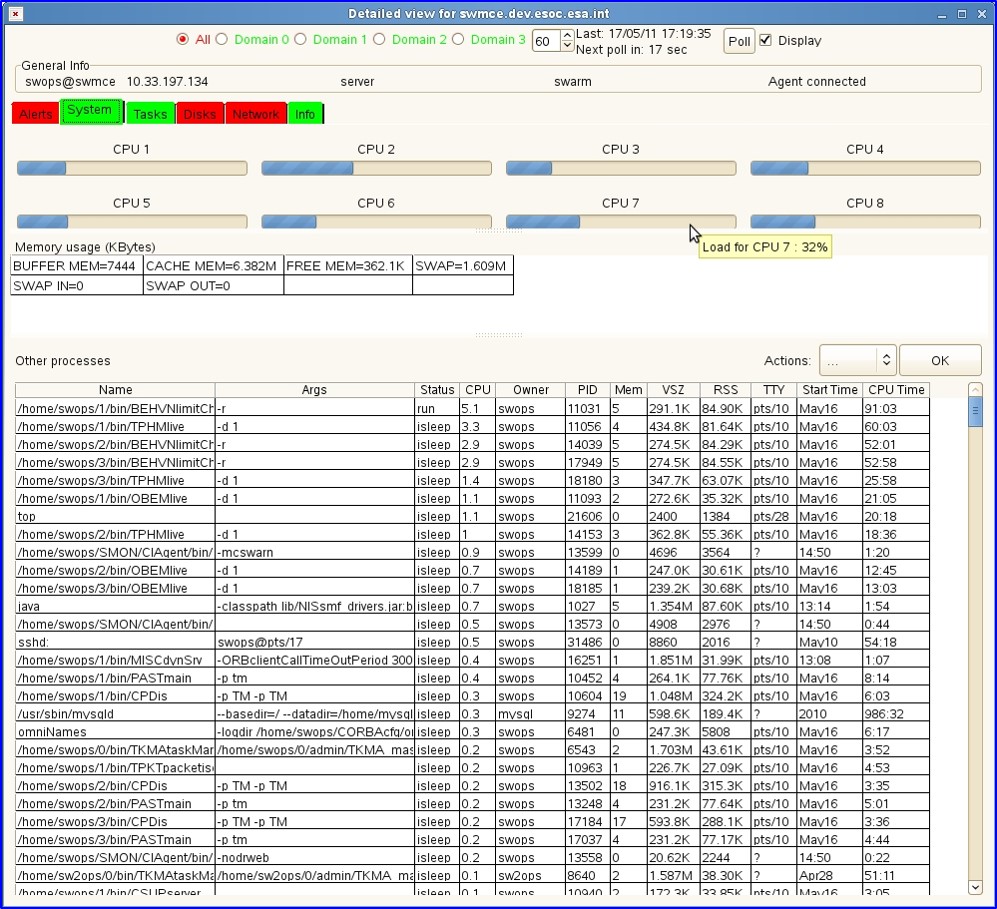Sort by the Owner column header

[x=531, y=390]
